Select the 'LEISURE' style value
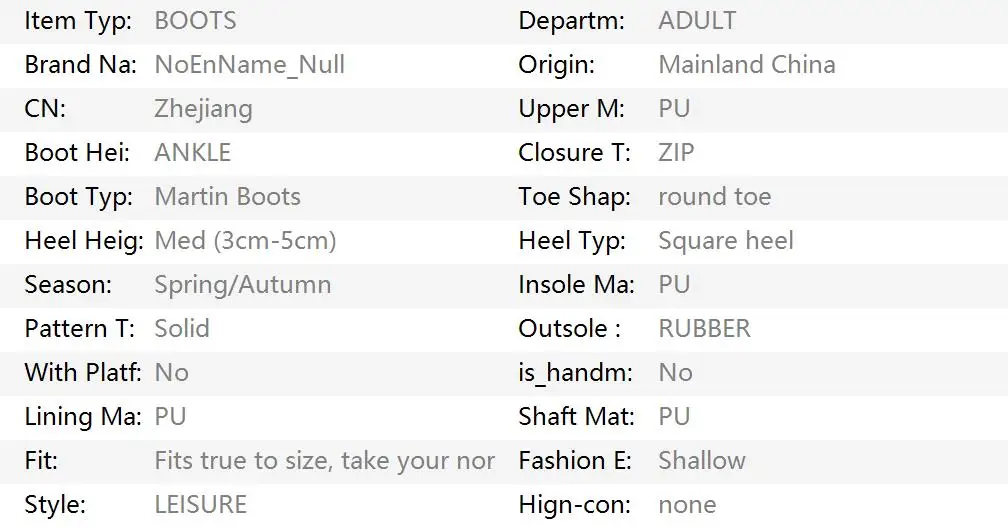 tap(200, 505)
